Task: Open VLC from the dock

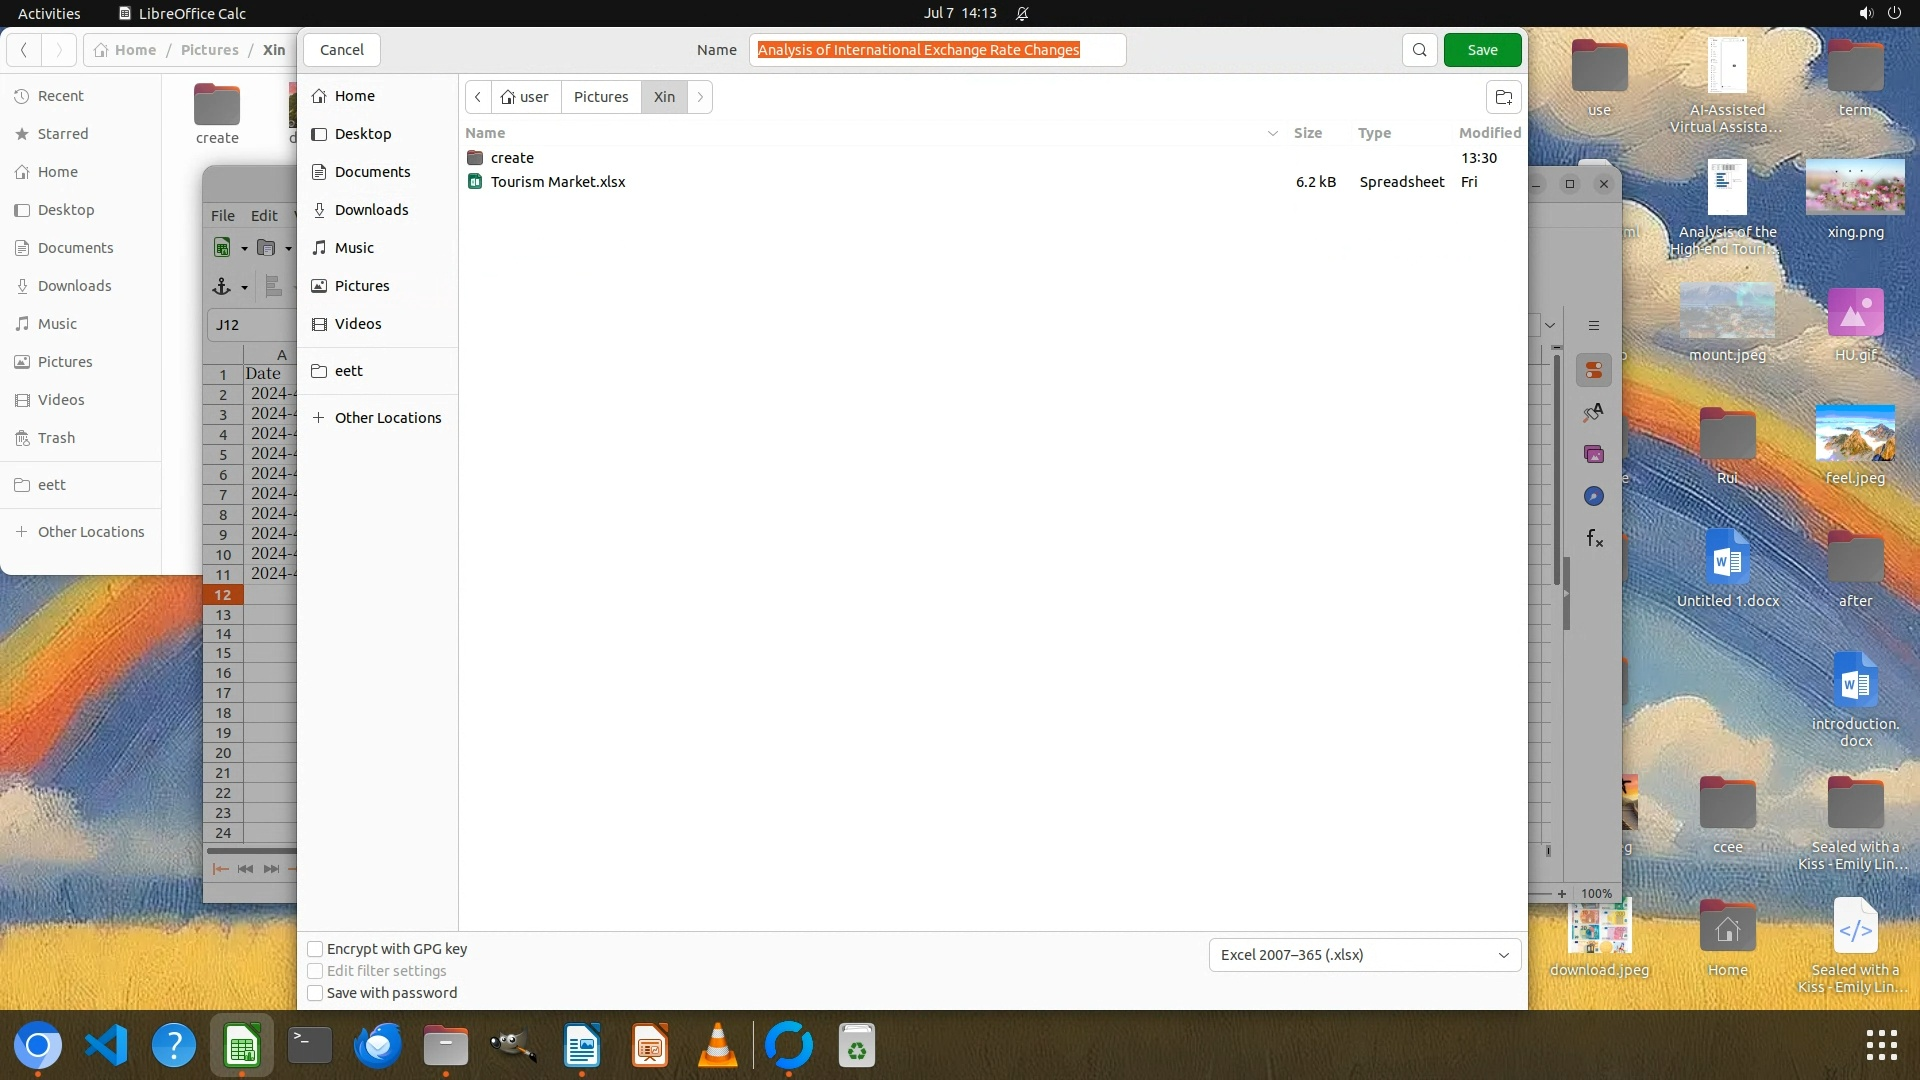Action: click(x=717, y=1046)
